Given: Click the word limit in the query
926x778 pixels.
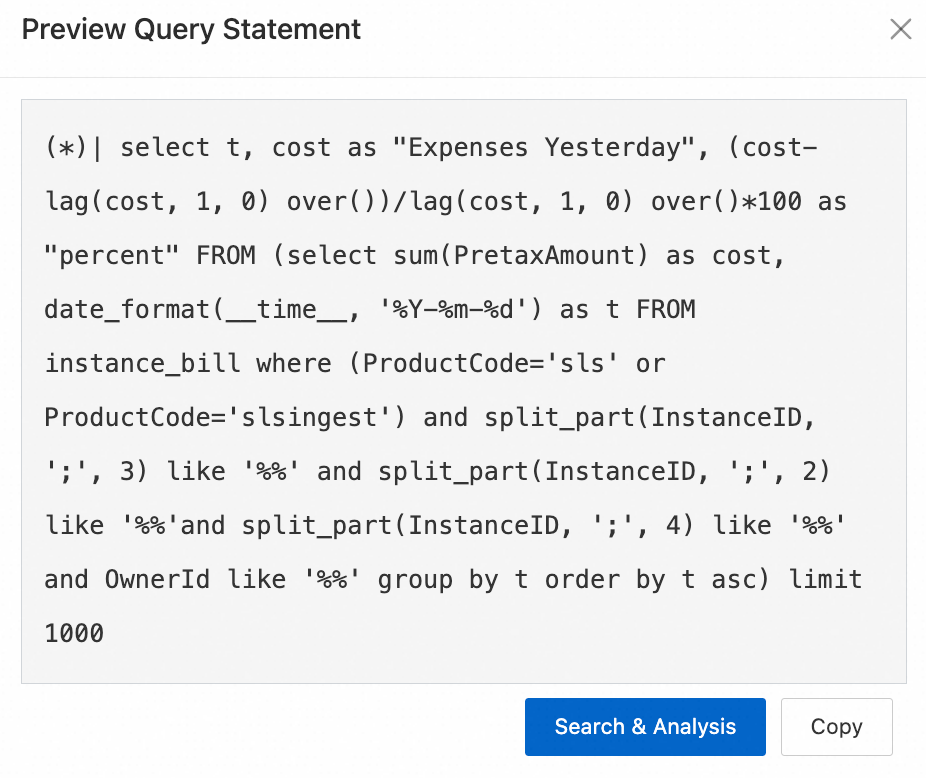Looking at the screenshot, I should tap(825, 579).
